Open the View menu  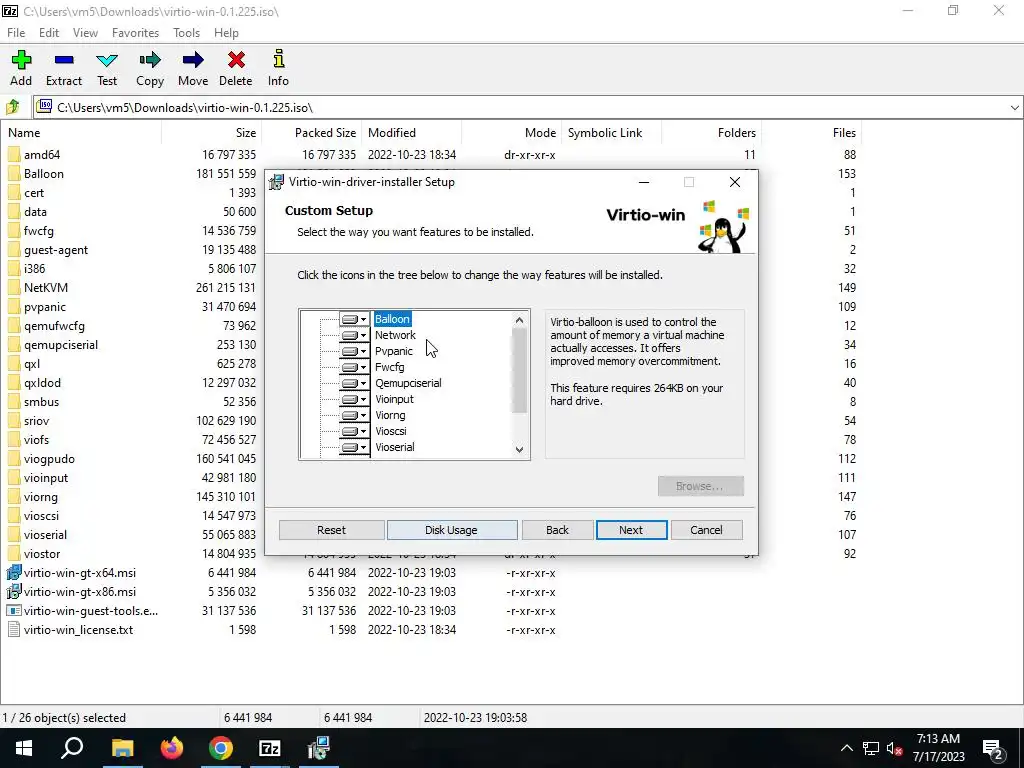(86, 33)
